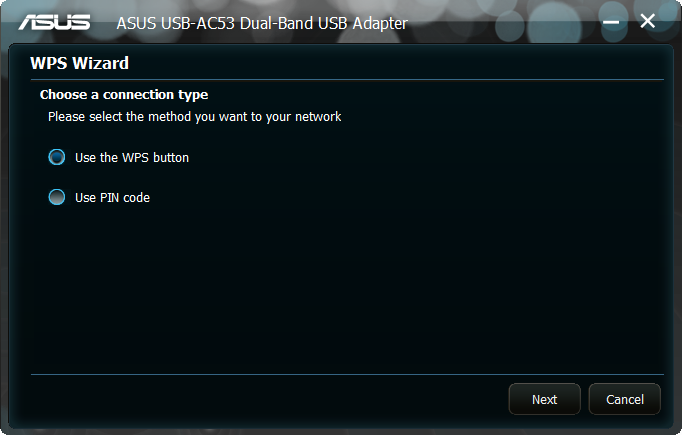Click the "Please select the method" instruction text
This screenshot has height=435, width=682.
coord(194,117)
